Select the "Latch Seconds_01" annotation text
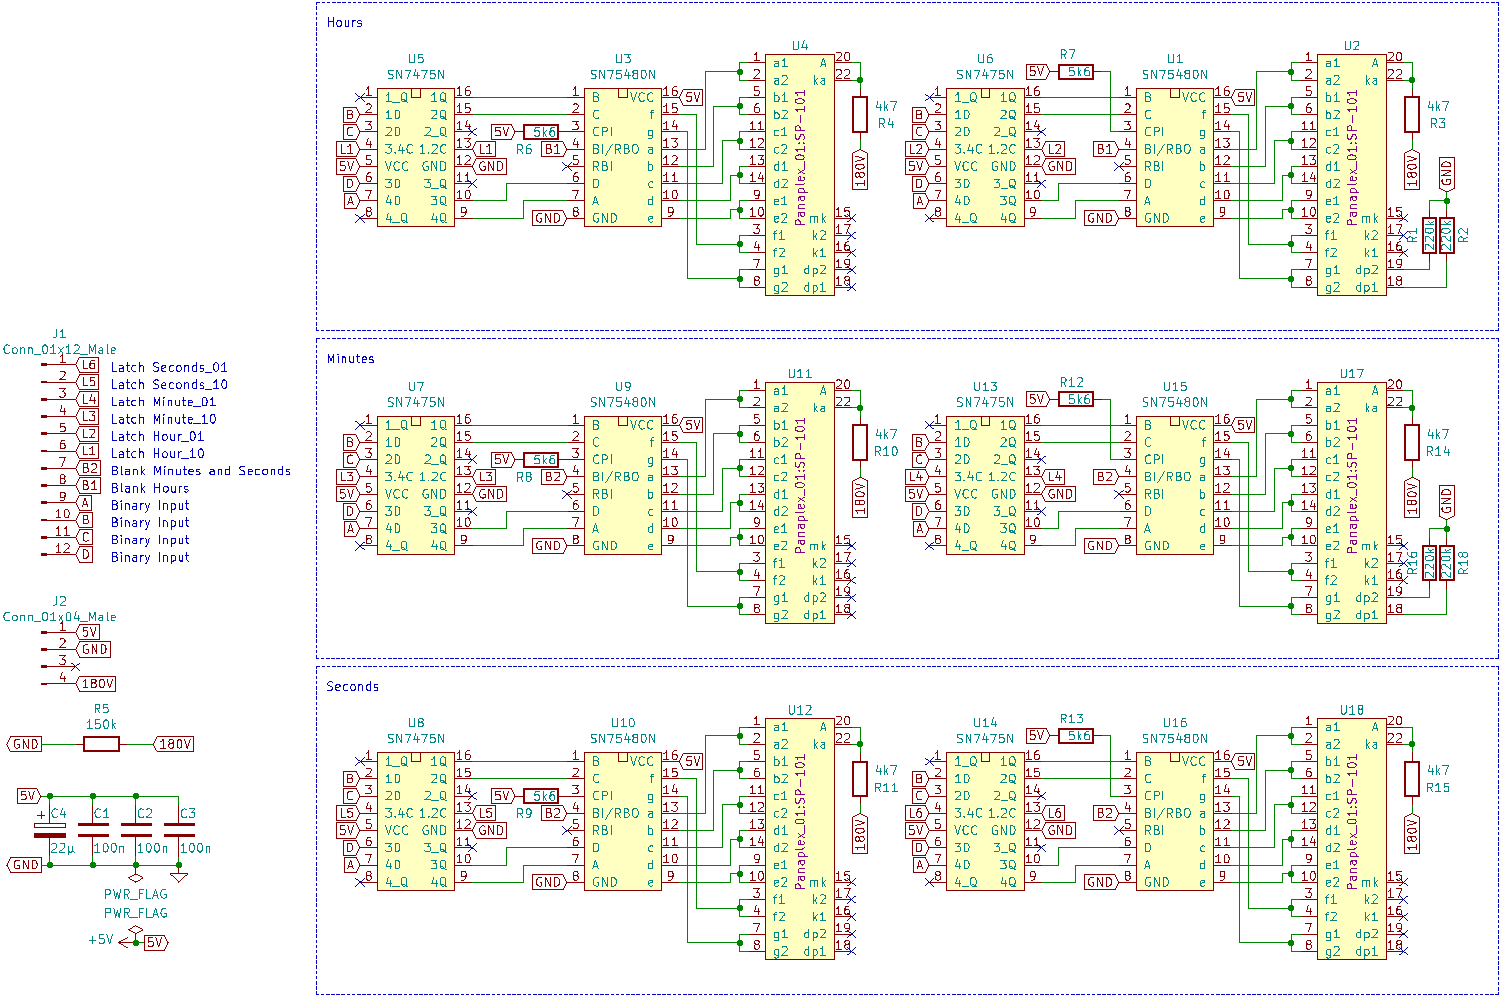The image size is (1501, 998). (169, 367)
